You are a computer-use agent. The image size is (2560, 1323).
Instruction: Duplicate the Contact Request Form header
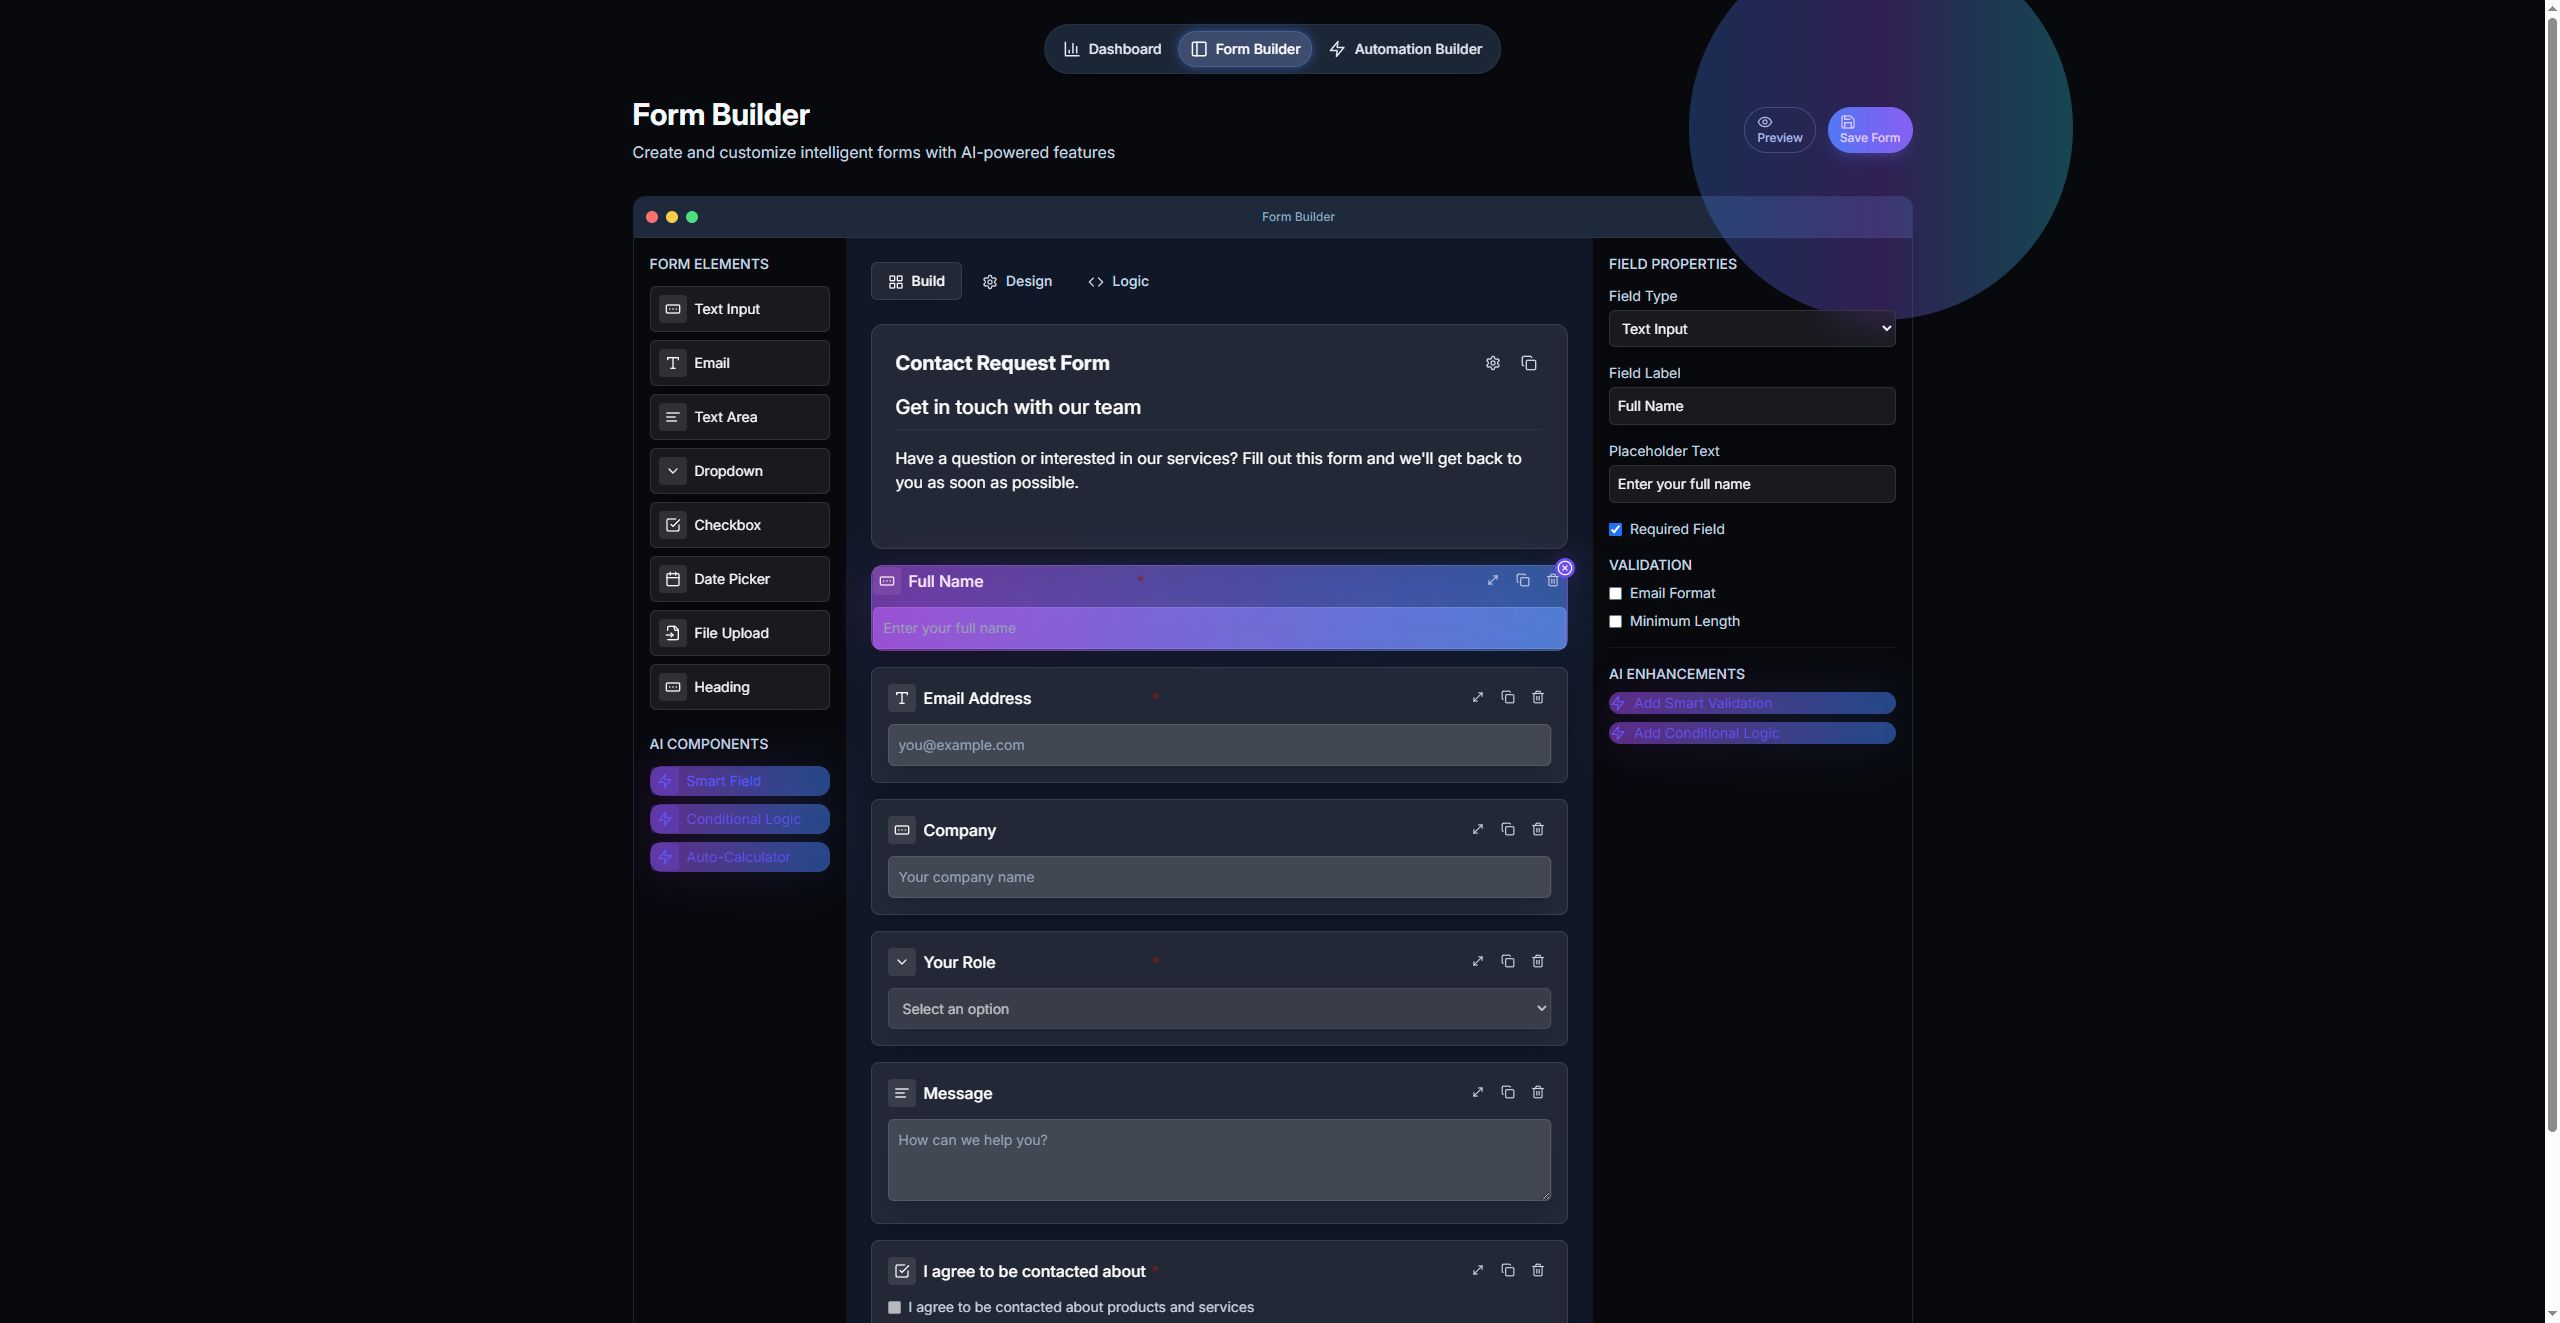1528,363
